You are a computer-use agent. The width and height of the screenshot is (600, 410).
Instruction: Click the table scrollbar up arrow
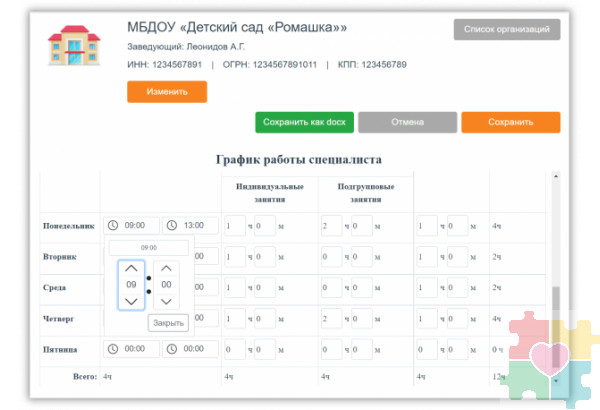556,176
